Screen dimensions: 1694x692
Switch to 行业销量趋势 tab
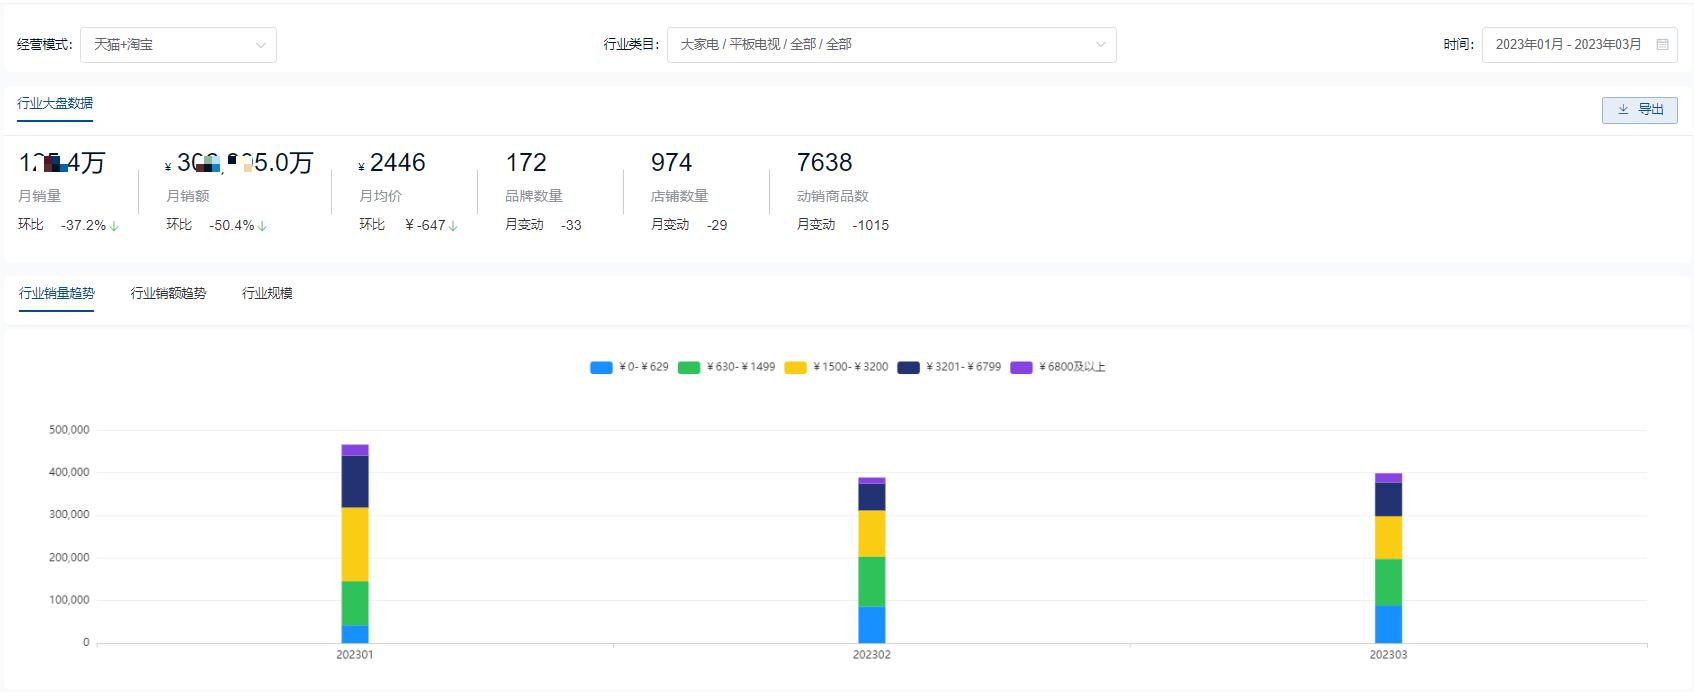pos(57,293)
